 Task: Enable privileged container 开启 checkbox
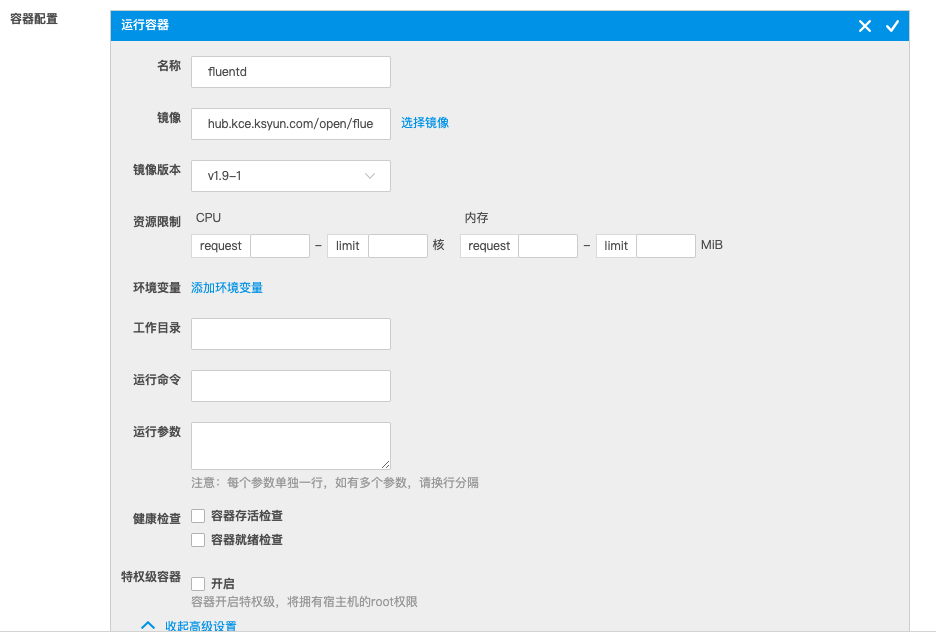click(x=198, y=584)
